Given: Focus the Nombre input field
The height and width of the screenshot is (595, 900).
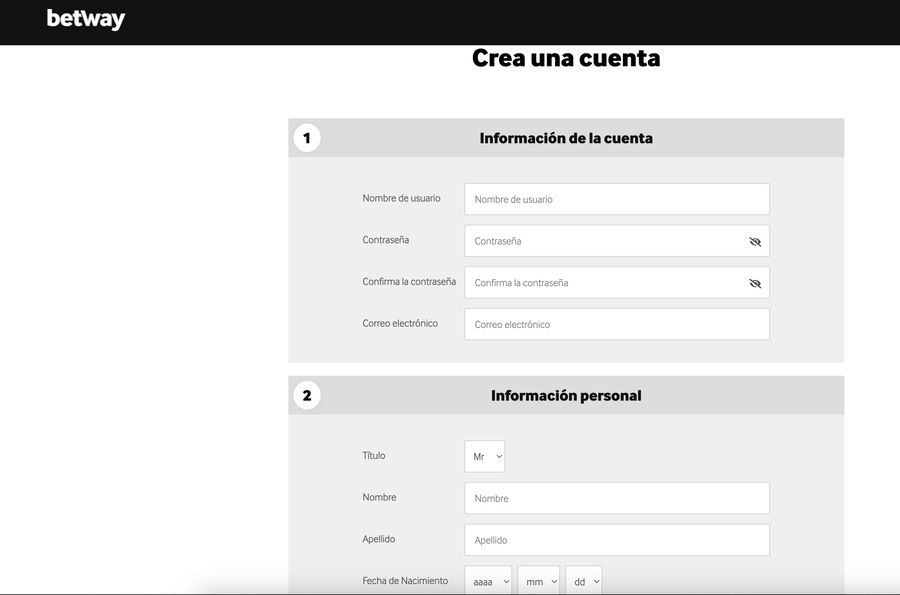Looking at the screenshot, I should click(617, 498).
